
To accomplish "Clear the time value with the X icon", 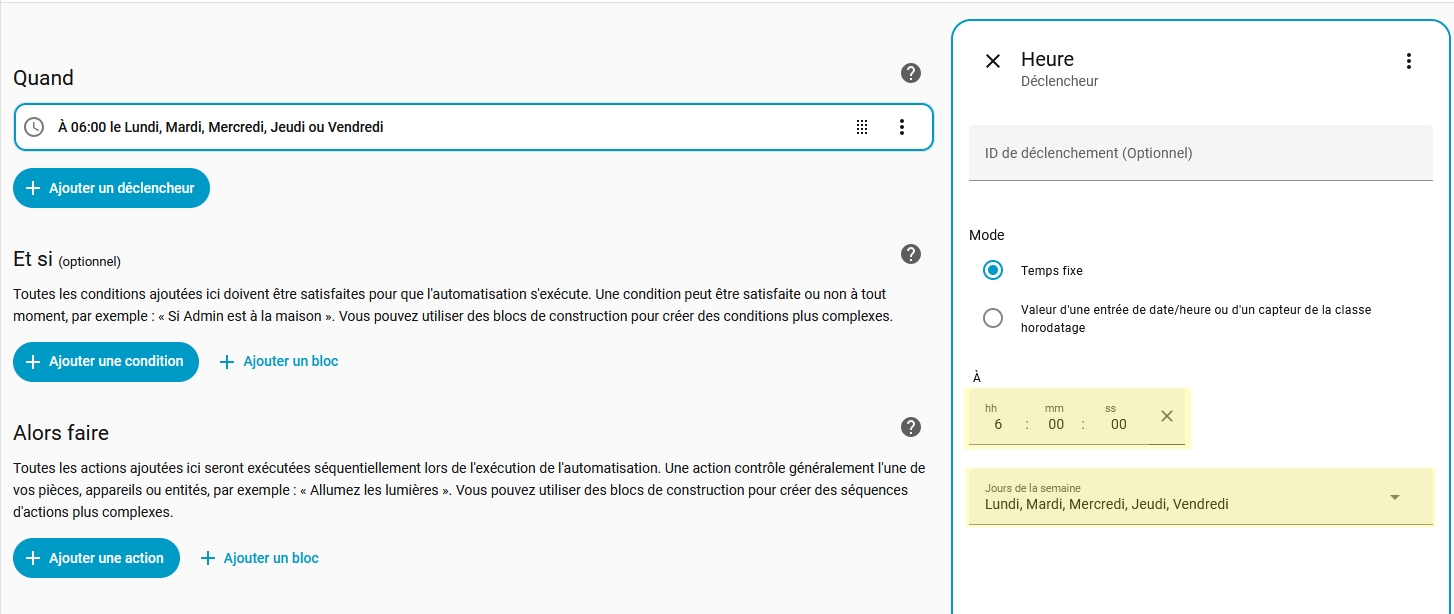I will [x=1166, y=416].
